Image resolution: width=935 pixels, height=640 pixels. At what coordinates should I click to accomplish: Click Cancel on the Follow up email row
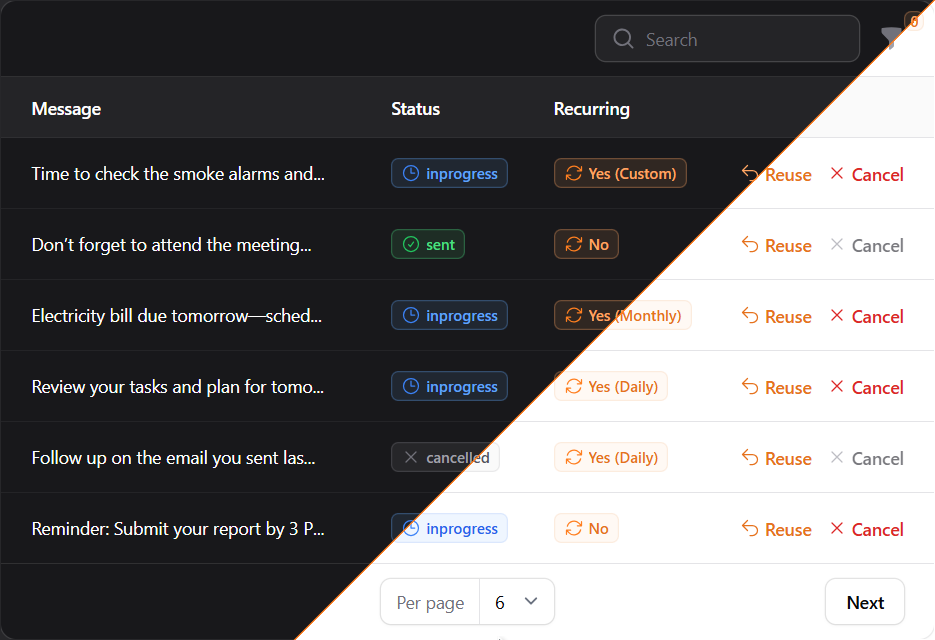[x=866, y=458]
